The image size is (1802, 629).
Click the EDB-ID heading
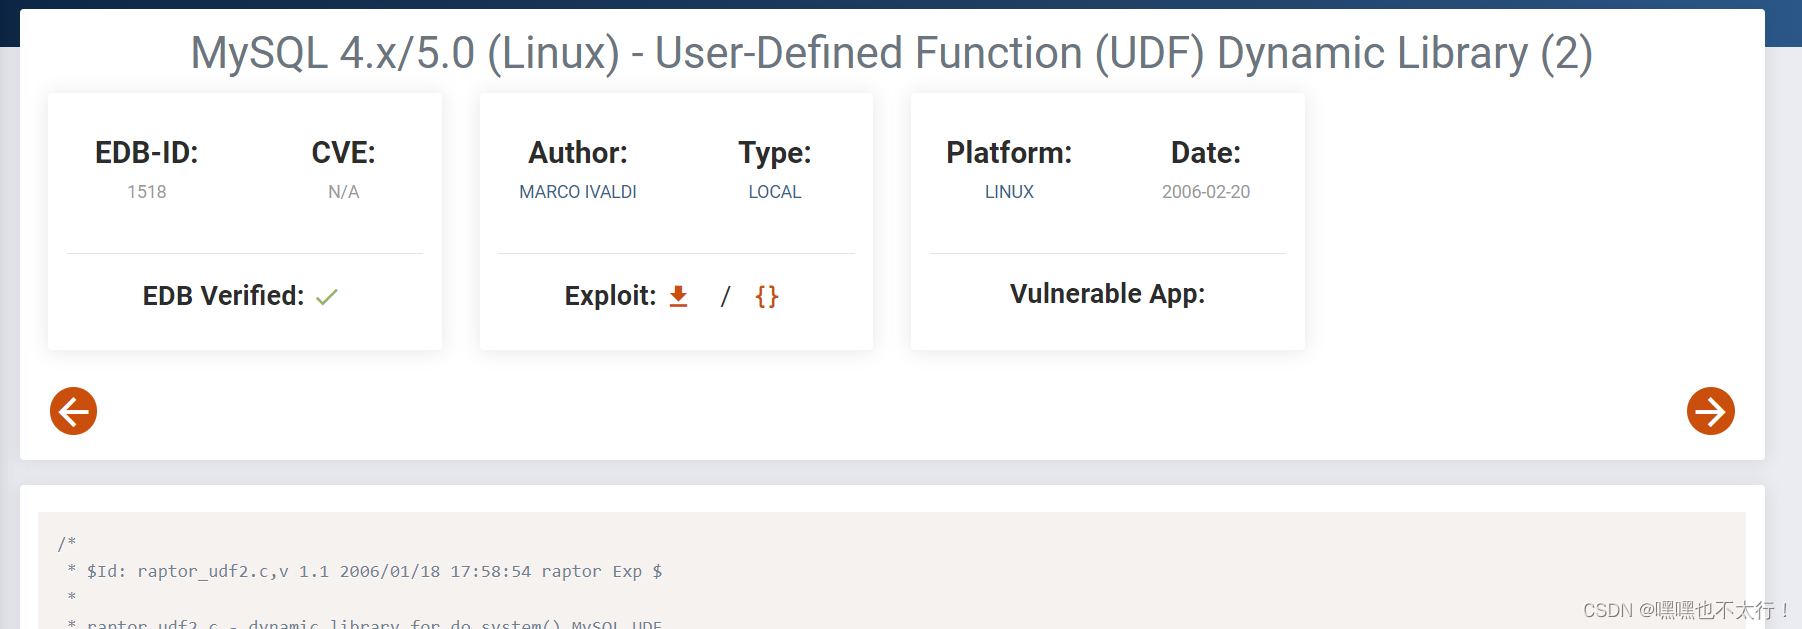(x=147, y=153)
